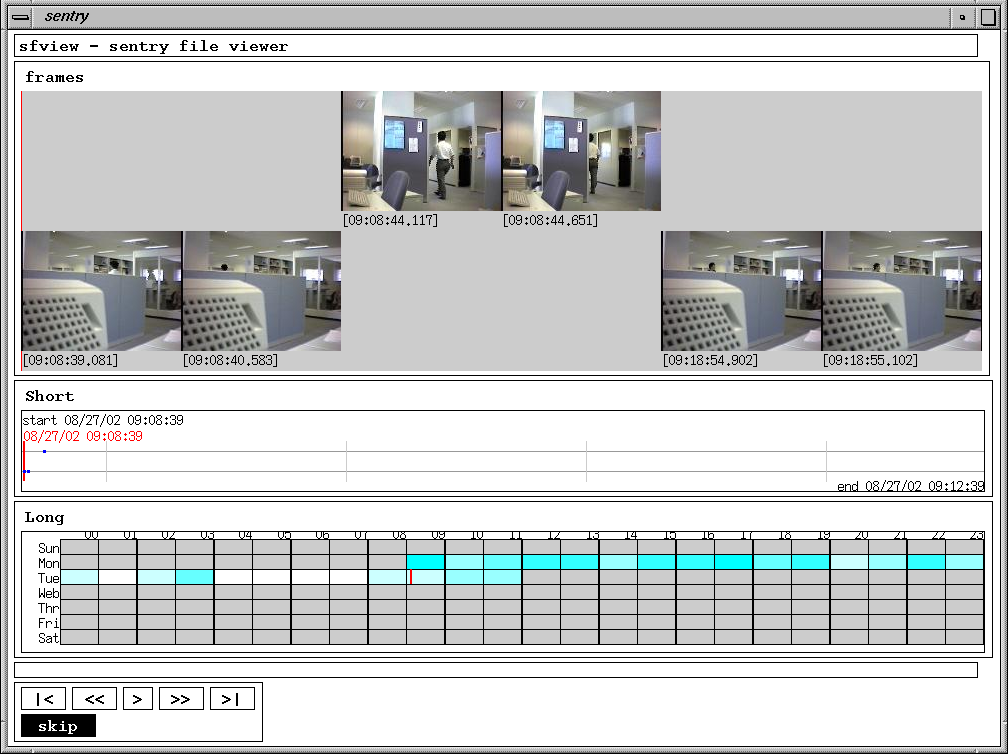Toggle the skip button
The image size is (1008, 754).
click(x=58, y=726)
